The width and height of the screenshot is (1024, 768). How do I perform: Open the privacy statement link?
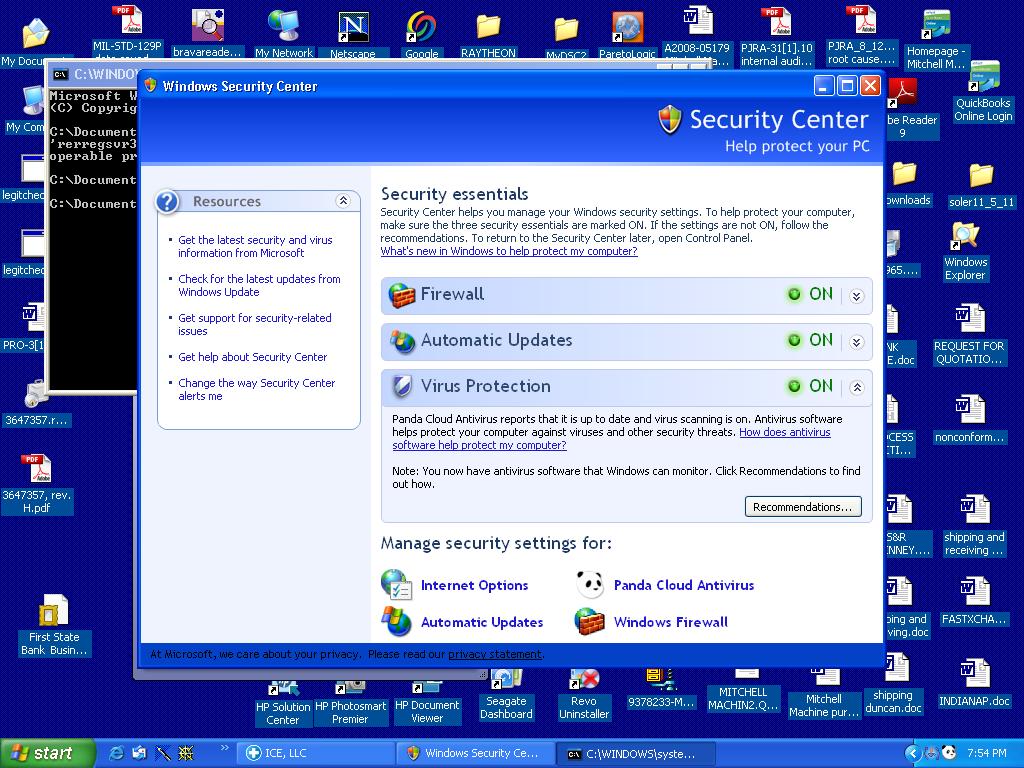click(494, 654)
